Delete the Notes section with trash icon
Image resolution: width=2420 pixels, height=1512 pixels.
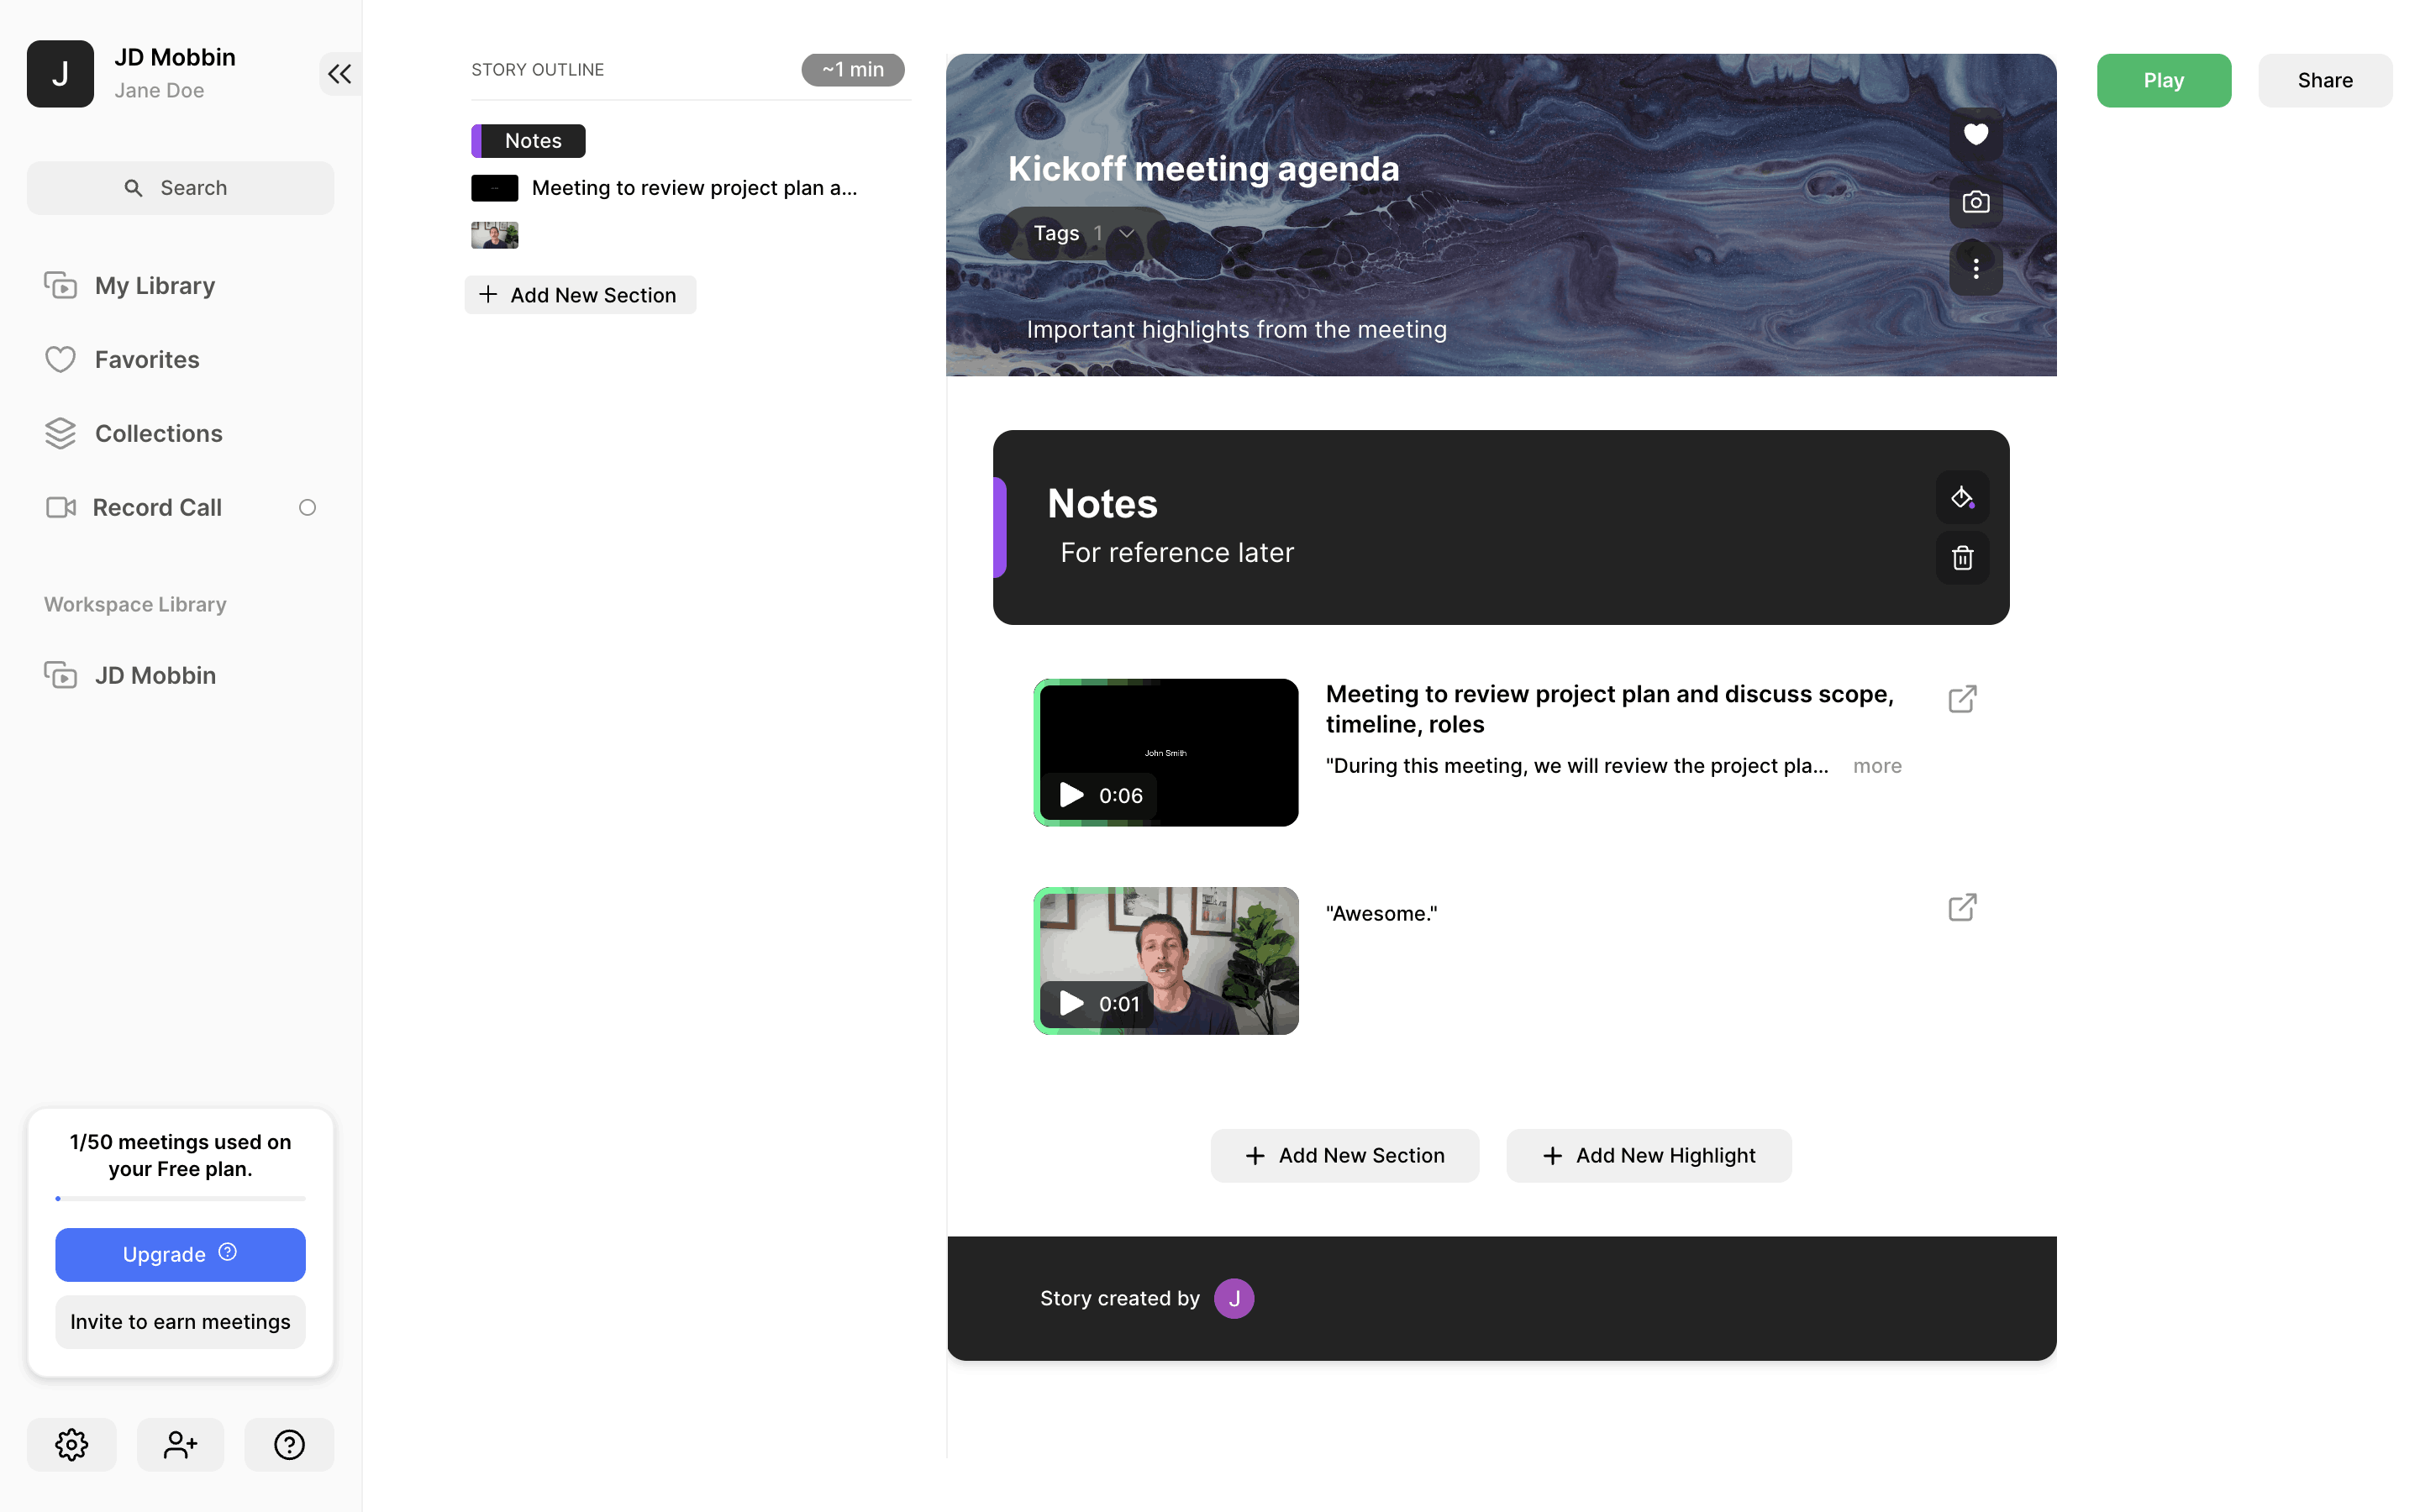point(1962,558)
